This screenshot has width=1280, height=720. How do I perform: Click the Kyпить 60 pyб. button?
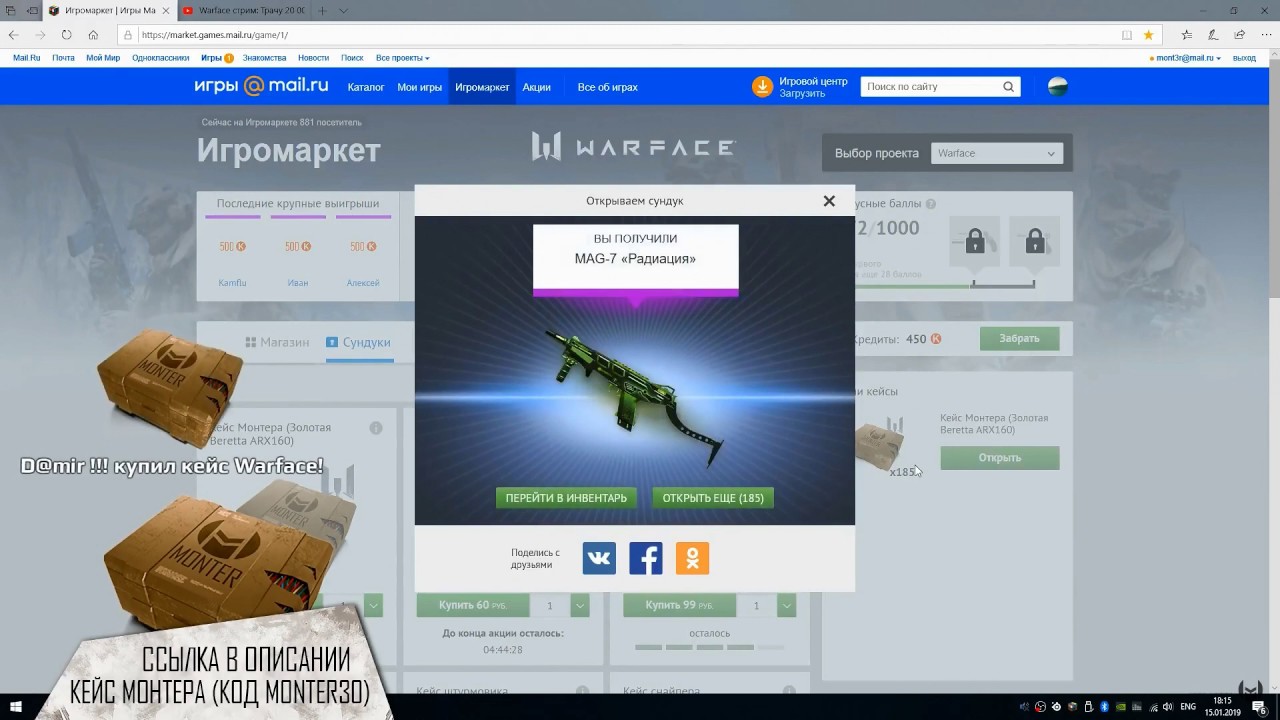[473, 605]
